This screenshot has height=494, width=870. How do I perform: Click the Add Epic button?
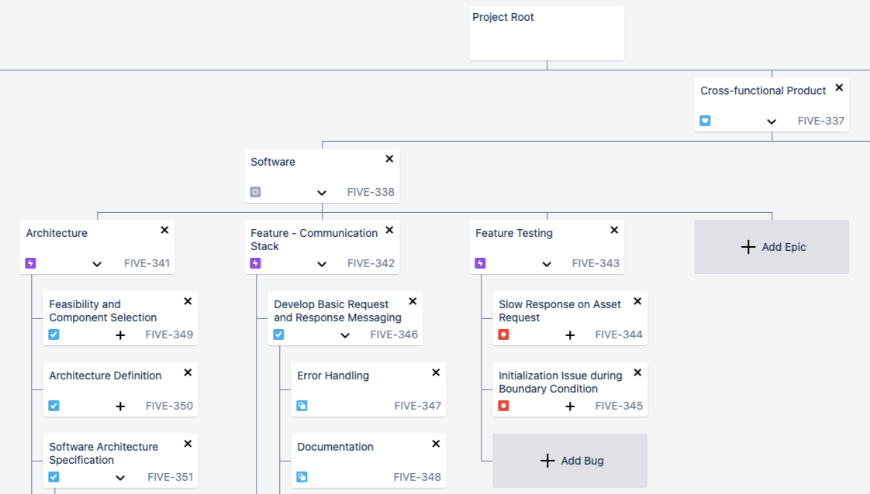[x=771, y=247]
